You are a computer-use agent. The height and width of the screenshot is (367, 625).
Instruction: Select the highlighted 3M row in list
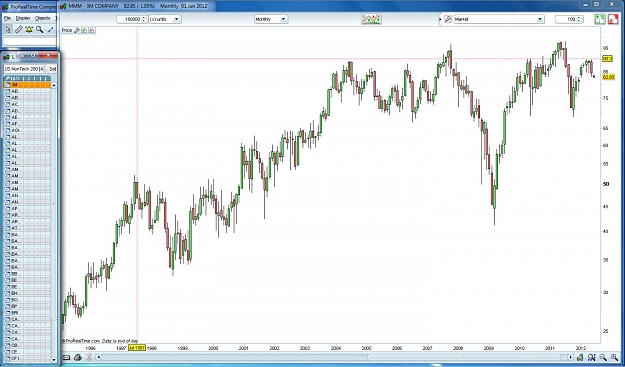[27, 85]
